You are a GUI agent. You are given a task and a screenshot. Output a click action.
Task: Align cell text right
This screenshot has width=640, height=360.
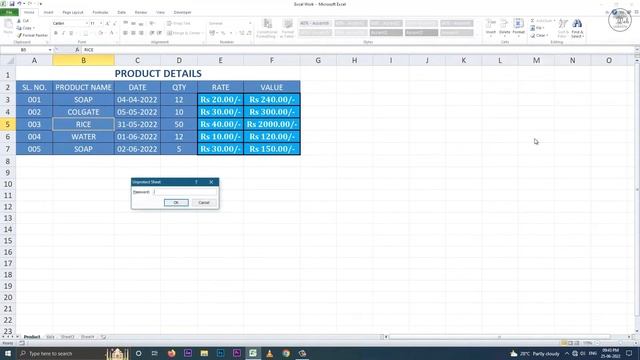(x=141, y=33)
